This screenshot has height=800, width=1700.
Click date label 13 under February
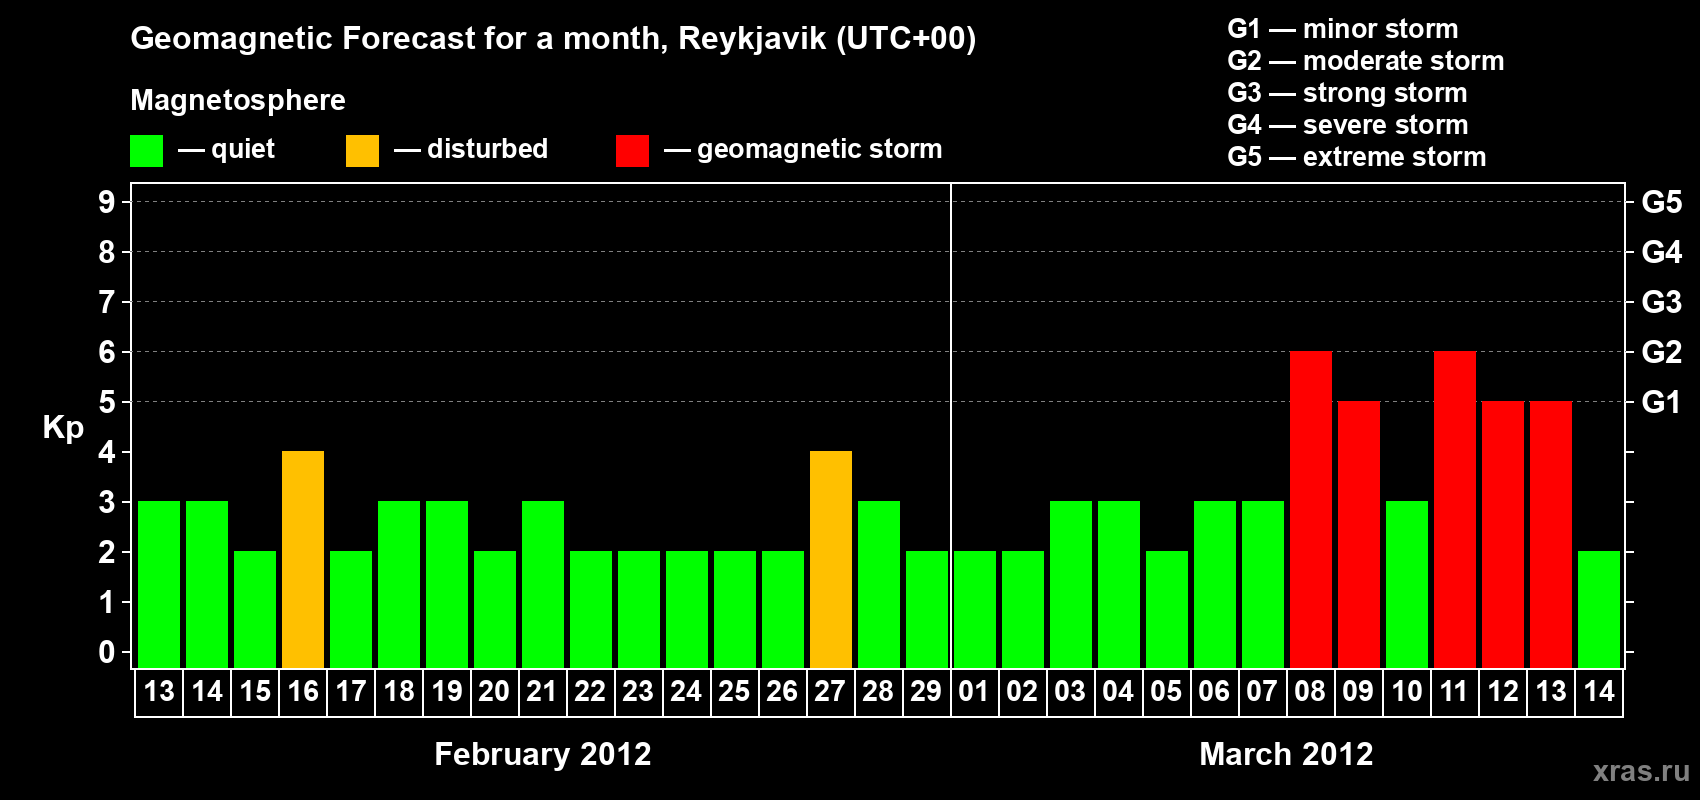click(x=159, y=691)
